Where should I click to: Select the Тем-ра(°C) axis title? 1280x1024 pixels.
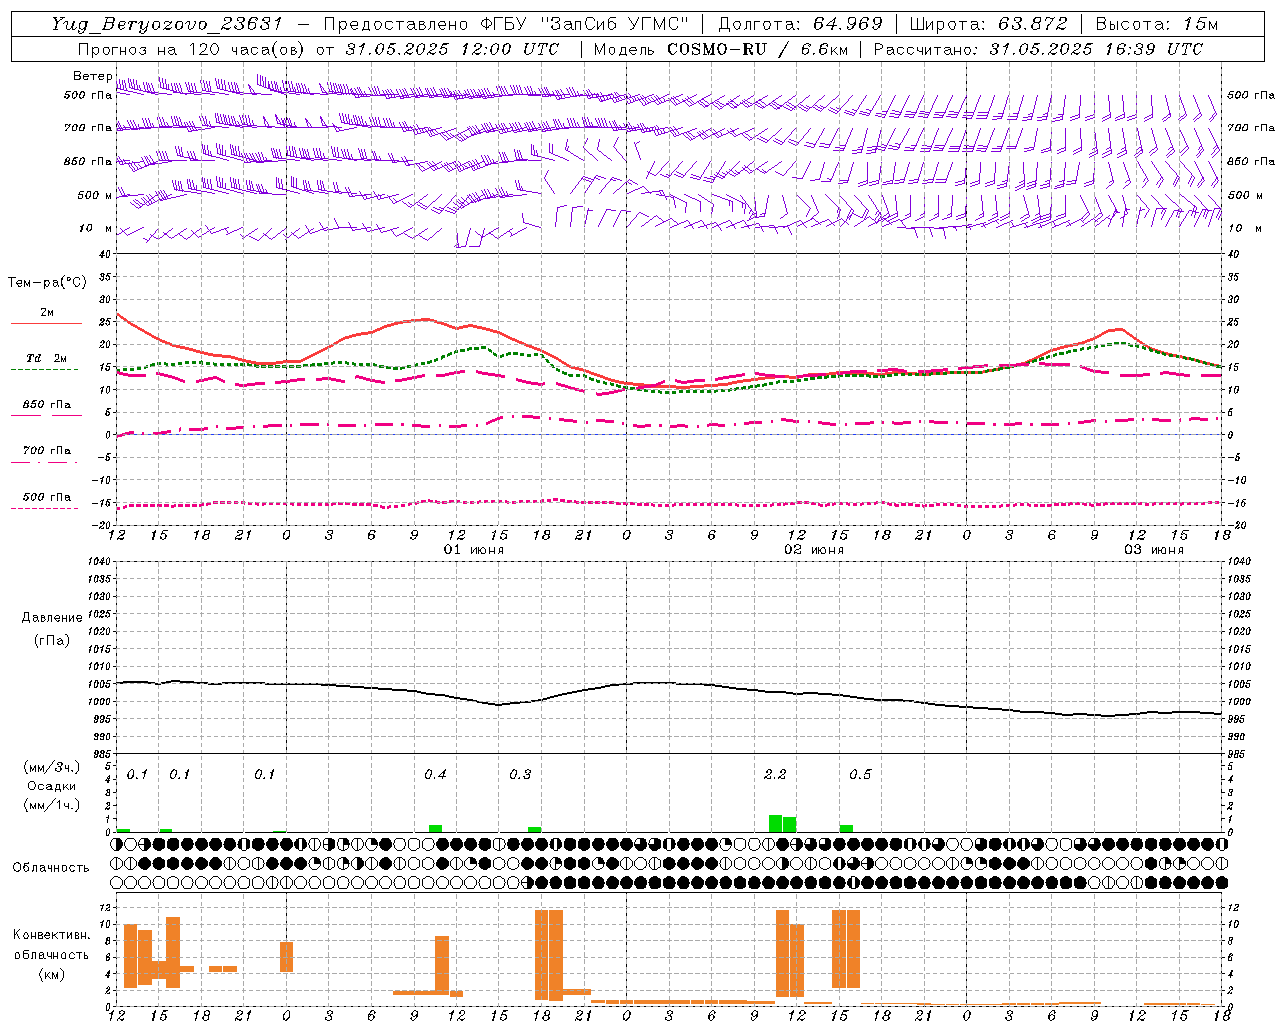point(47,283)
